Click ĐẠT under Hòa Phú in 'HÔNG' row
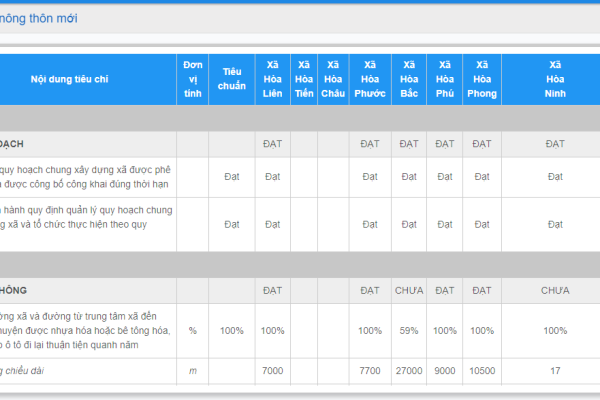The height and width of the screenshot is (400, 600). click(x=445, y=291)
